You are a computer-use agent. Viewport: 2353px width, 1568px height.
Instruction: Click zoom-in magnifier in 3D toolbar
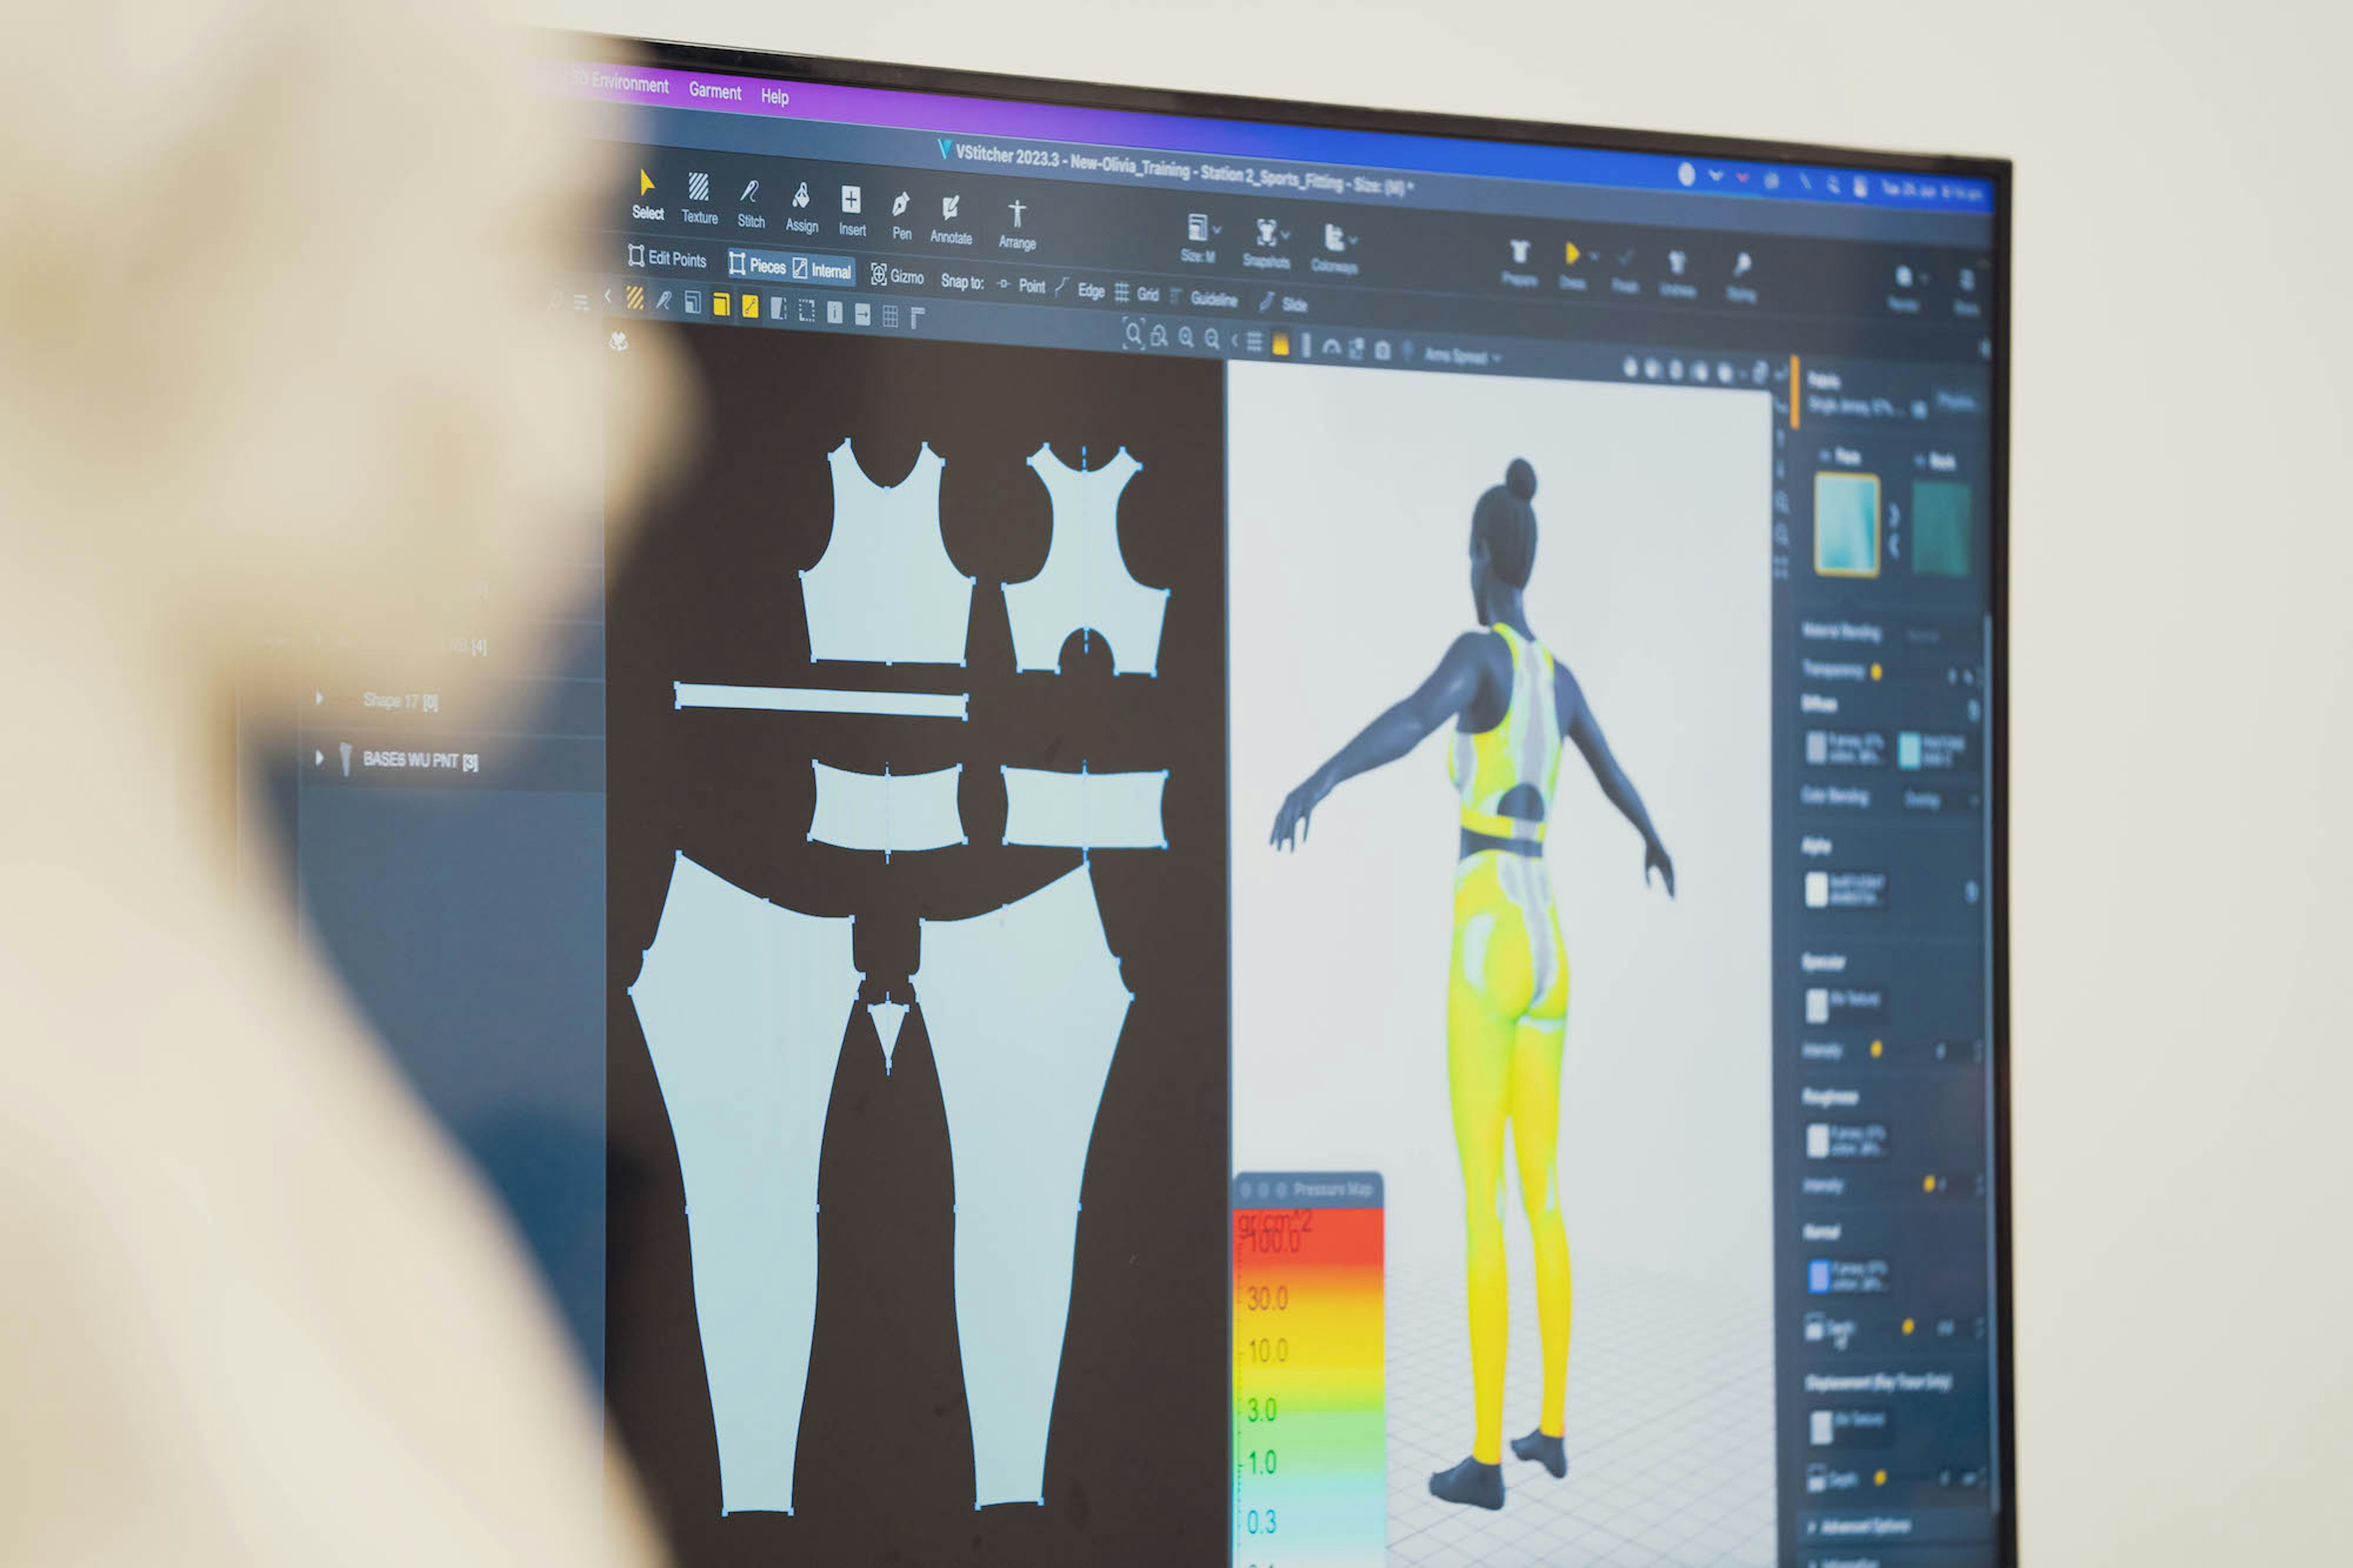point(1186,338)
